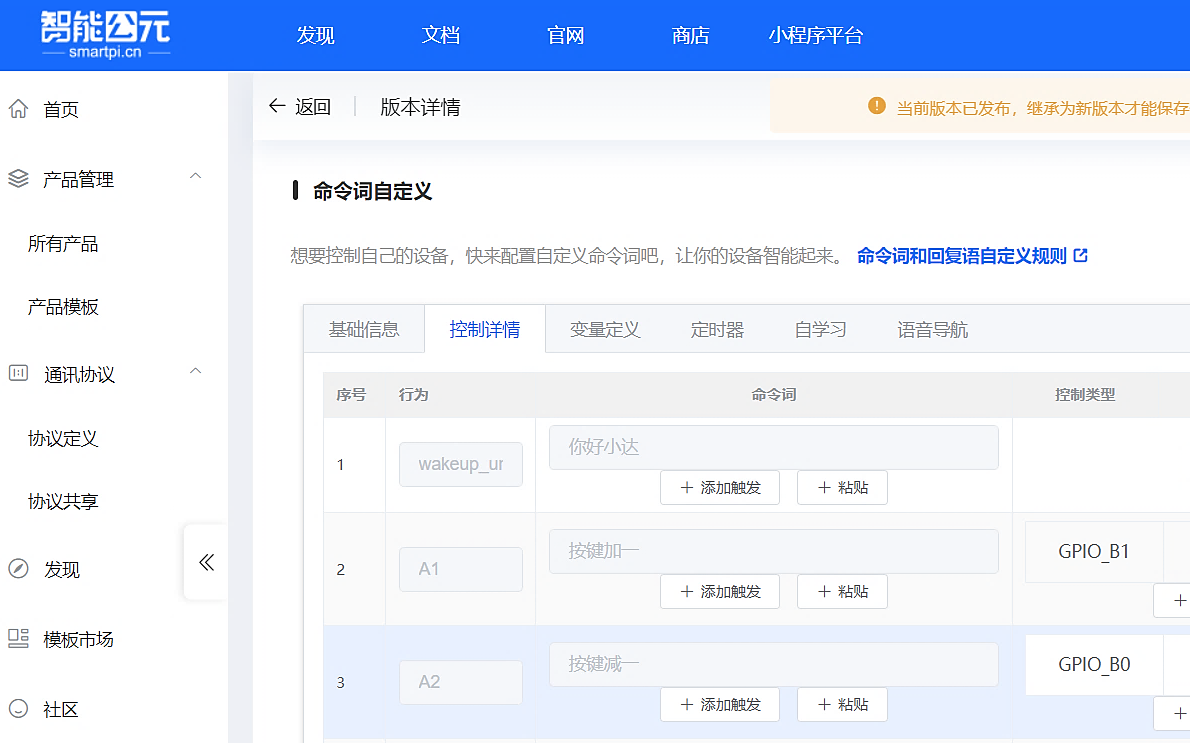Switch to the 变量定义 tab
Image resolution: width=1190 pixels, height=743 pixels.
[x=605, y=330]
